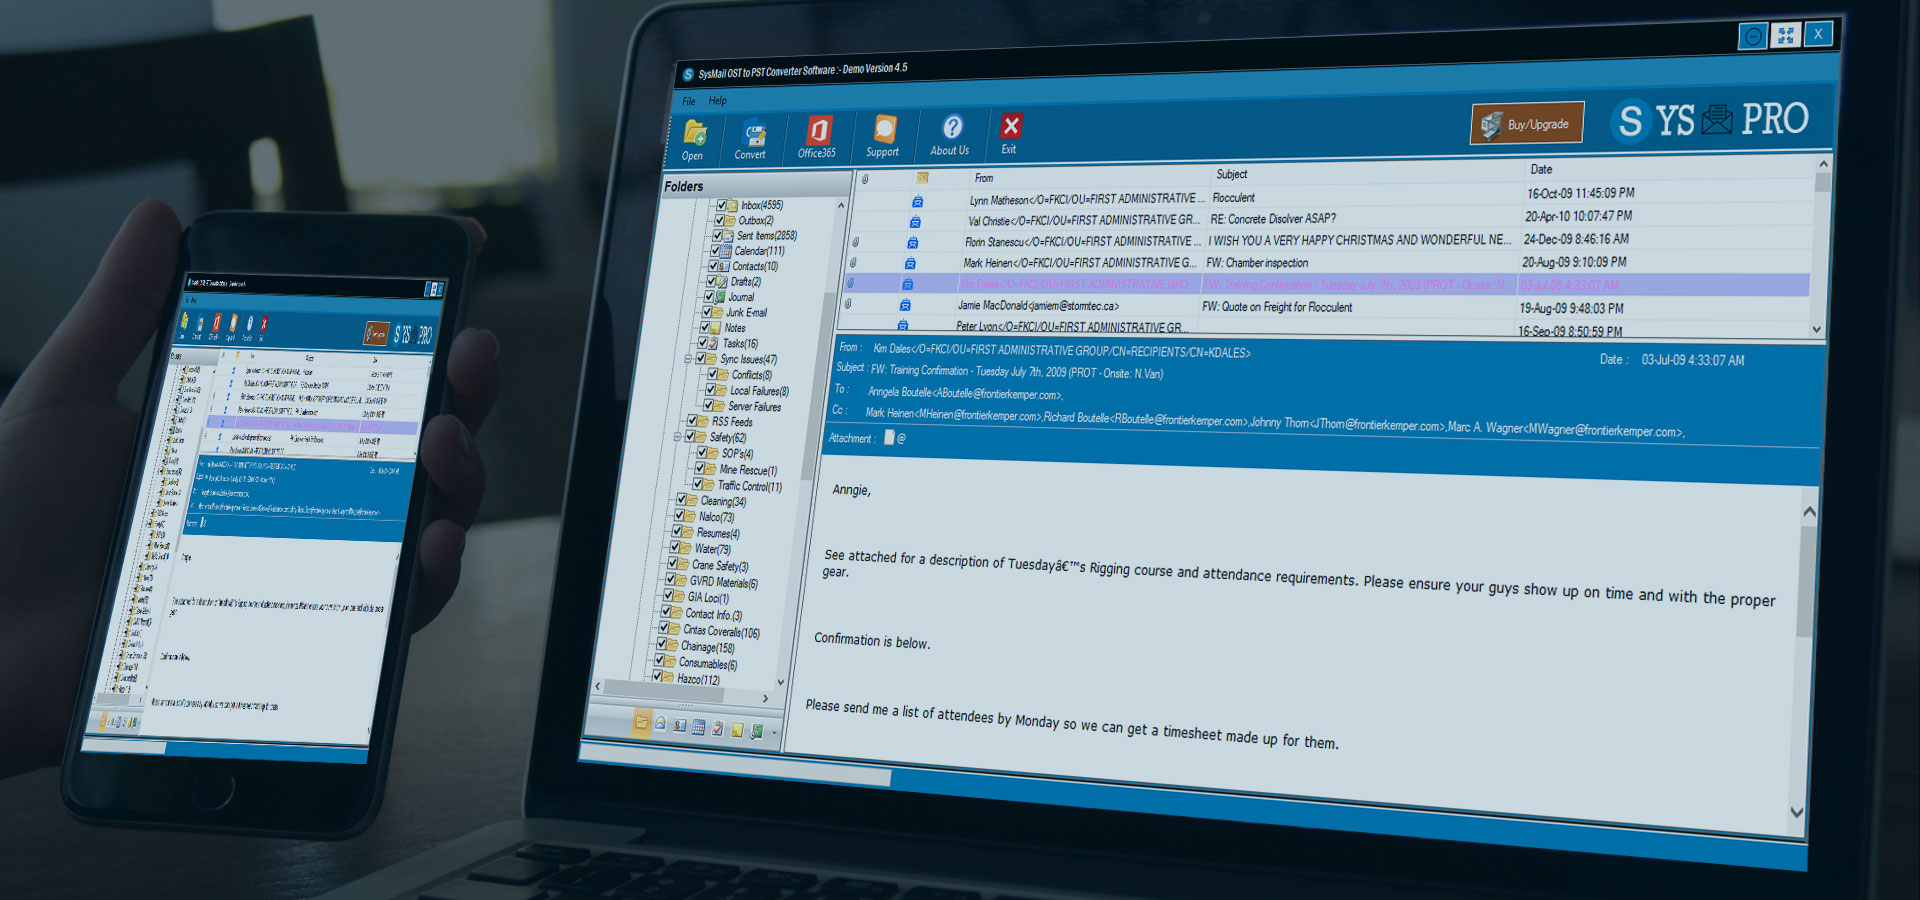1920x900 pixels.
Task: Uncheck the RSS Feeds checkbox
Action: point(692,421)
